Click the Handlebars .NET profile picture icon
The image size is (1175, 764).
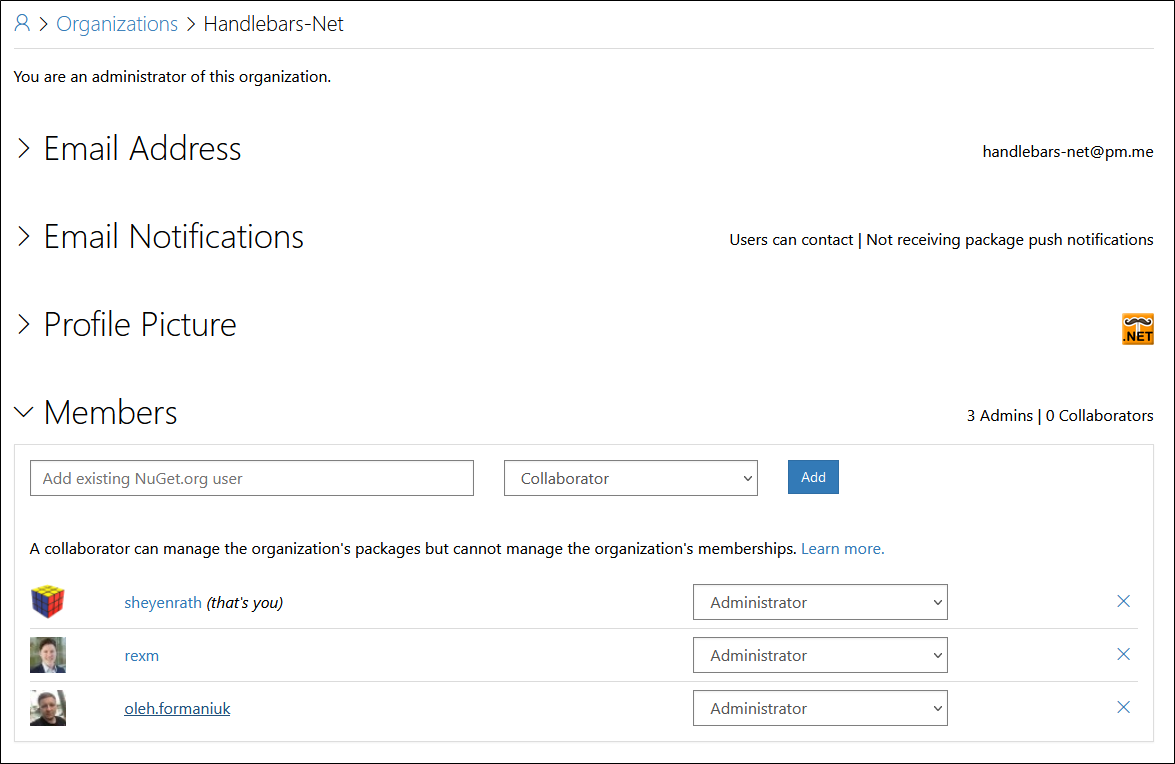click(1138, 328)
